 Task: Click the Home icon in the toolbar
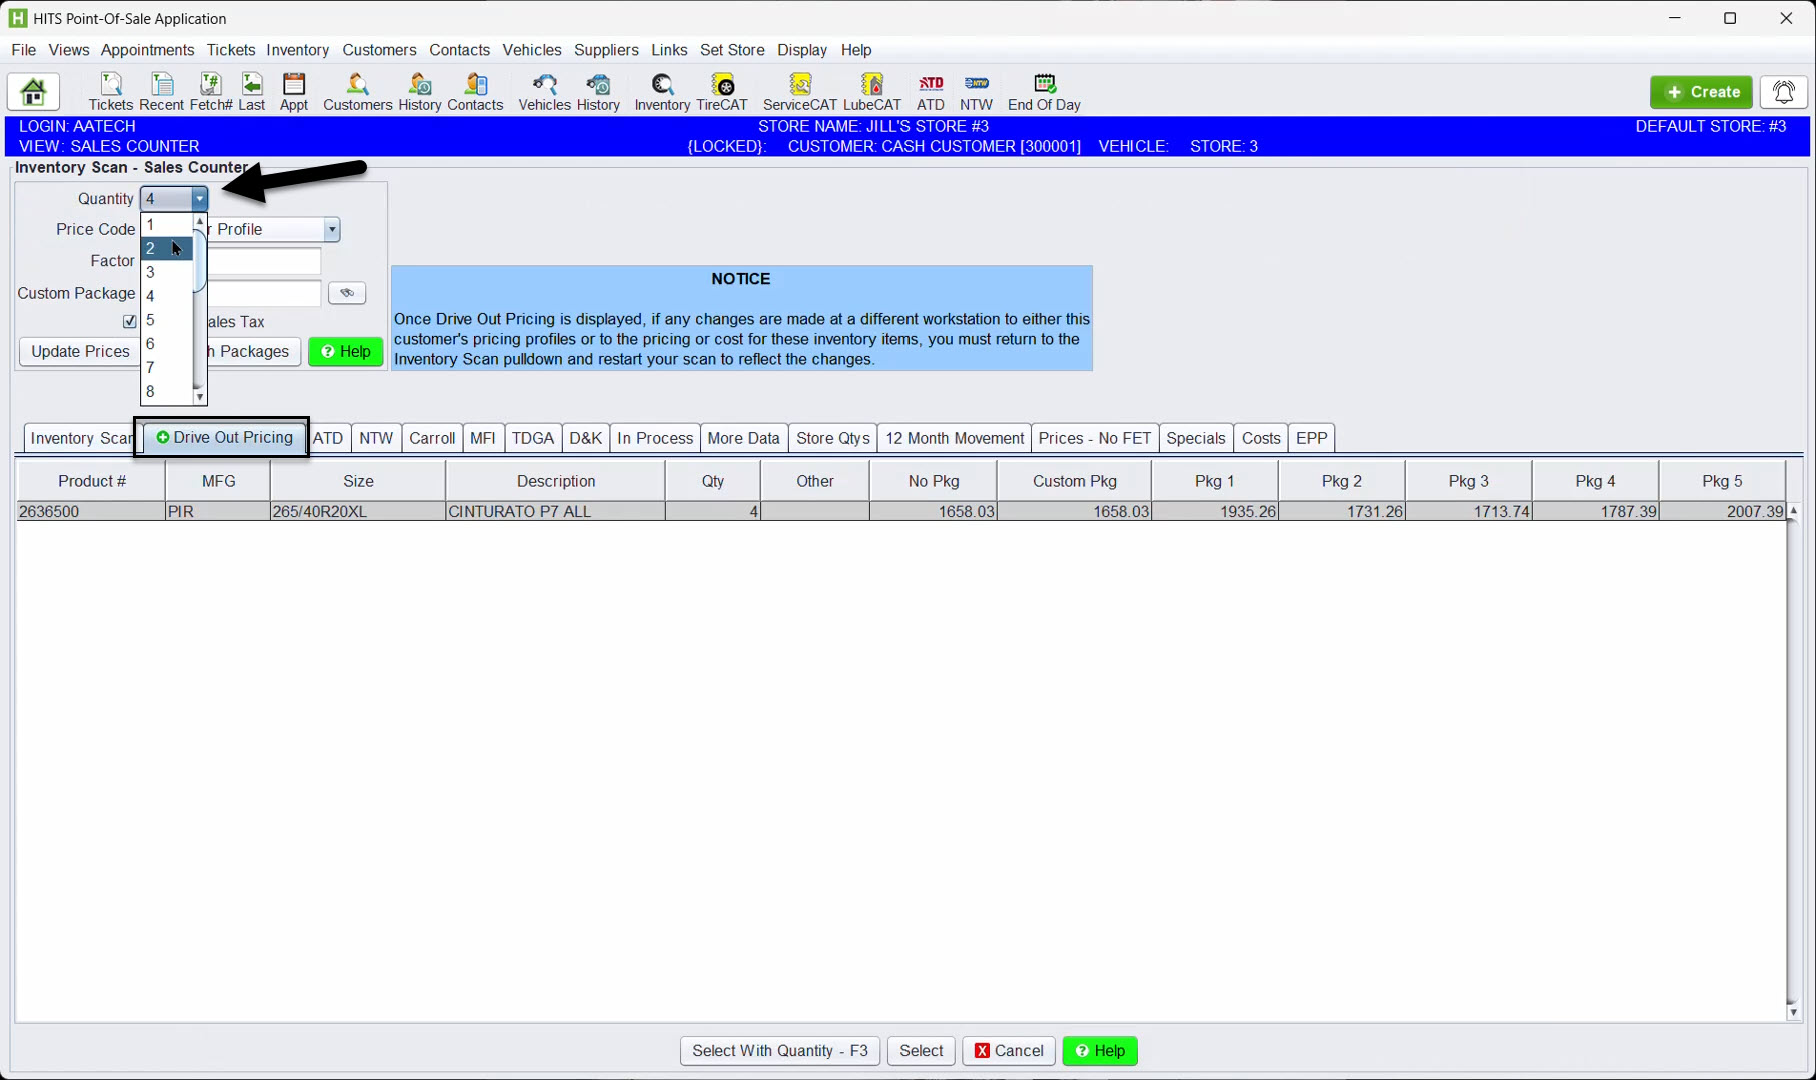pos(33,92)
